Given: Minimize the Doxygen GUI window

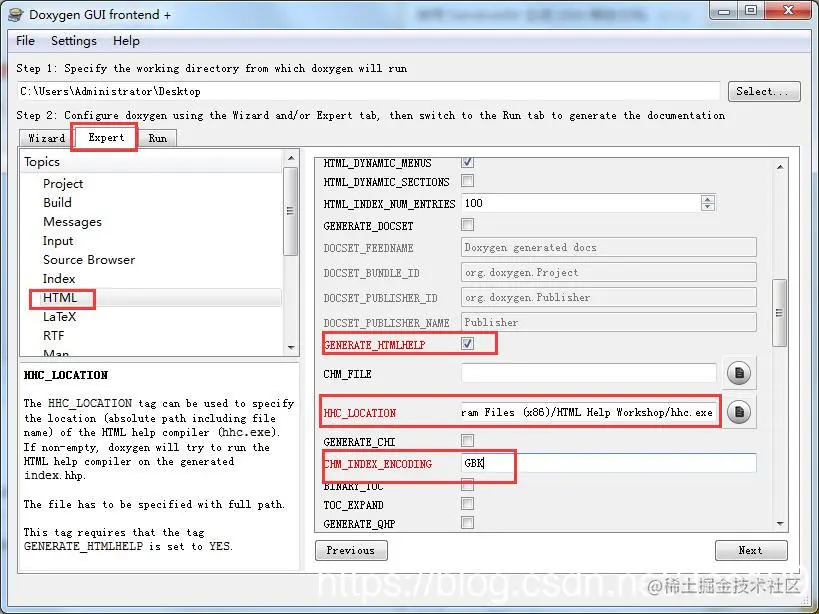Looking at the screenshot, I should pyautogui.click(x=724, y=11).
